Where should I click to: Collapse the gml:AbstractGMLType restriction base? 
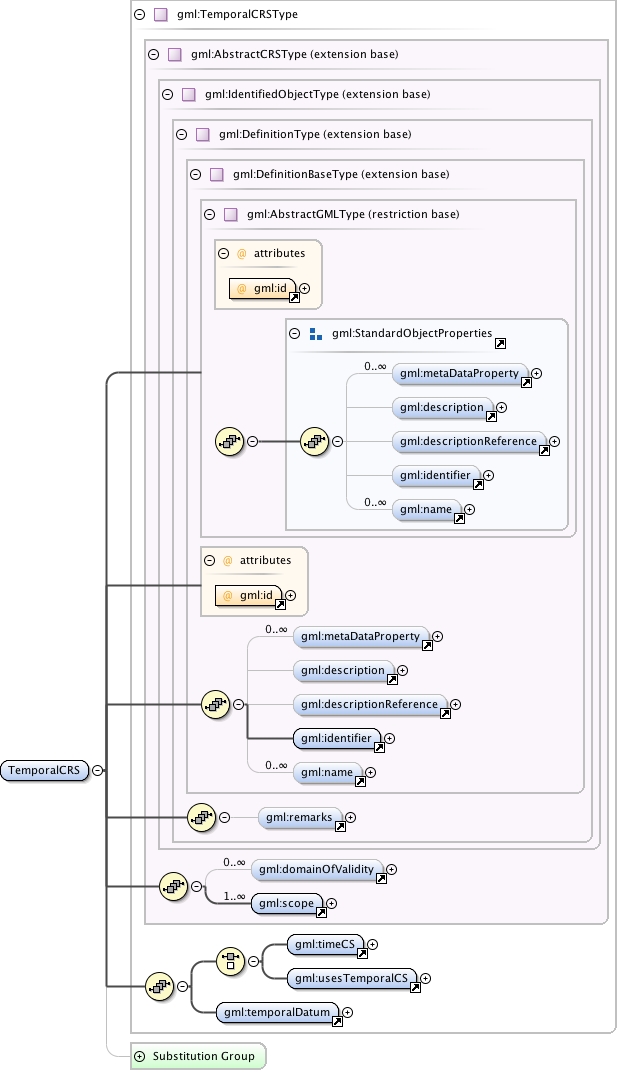[x=210, y=214]
